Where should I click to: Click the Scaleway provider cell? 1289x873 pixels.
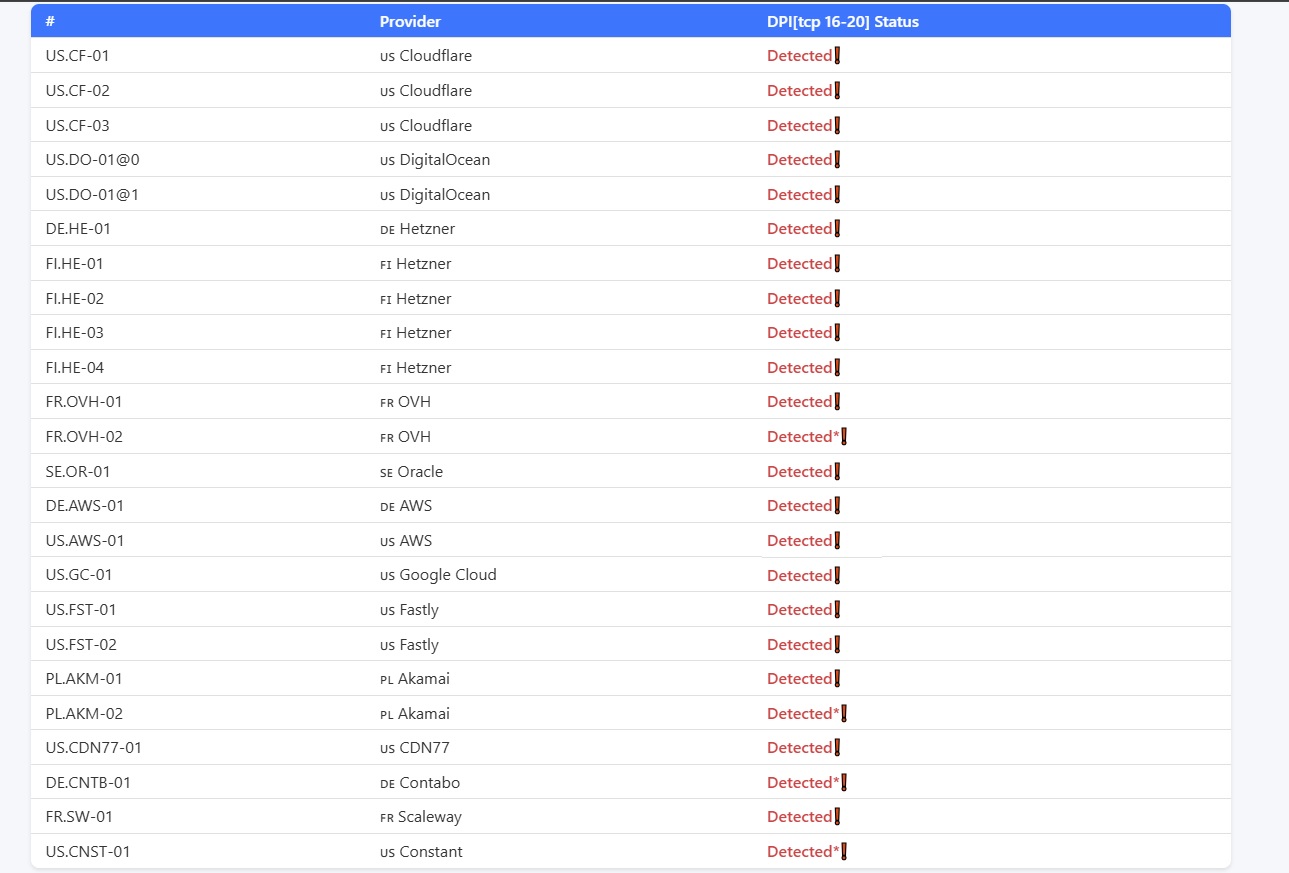tap(429, 817)
